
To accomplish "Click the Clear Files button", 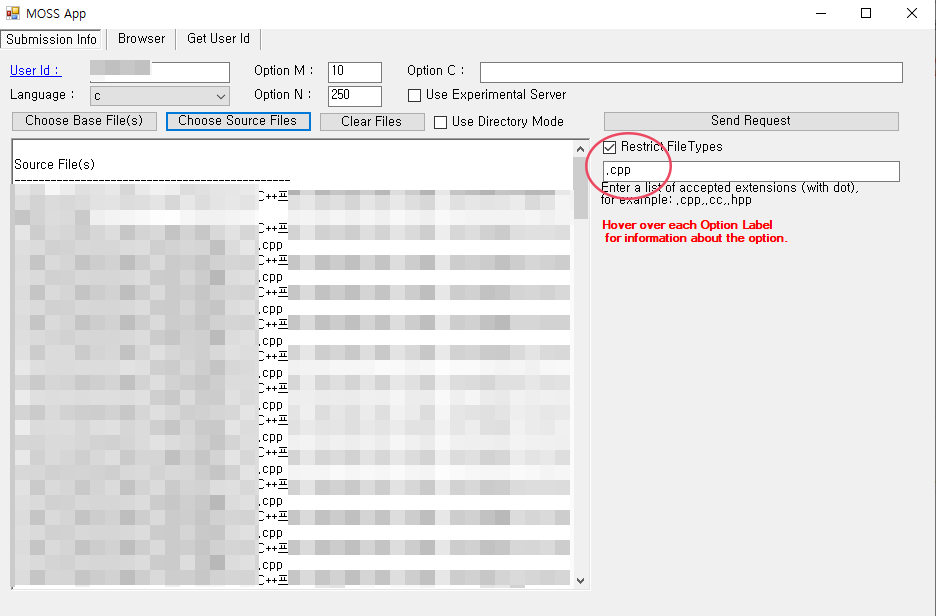I will pos(372,122).
